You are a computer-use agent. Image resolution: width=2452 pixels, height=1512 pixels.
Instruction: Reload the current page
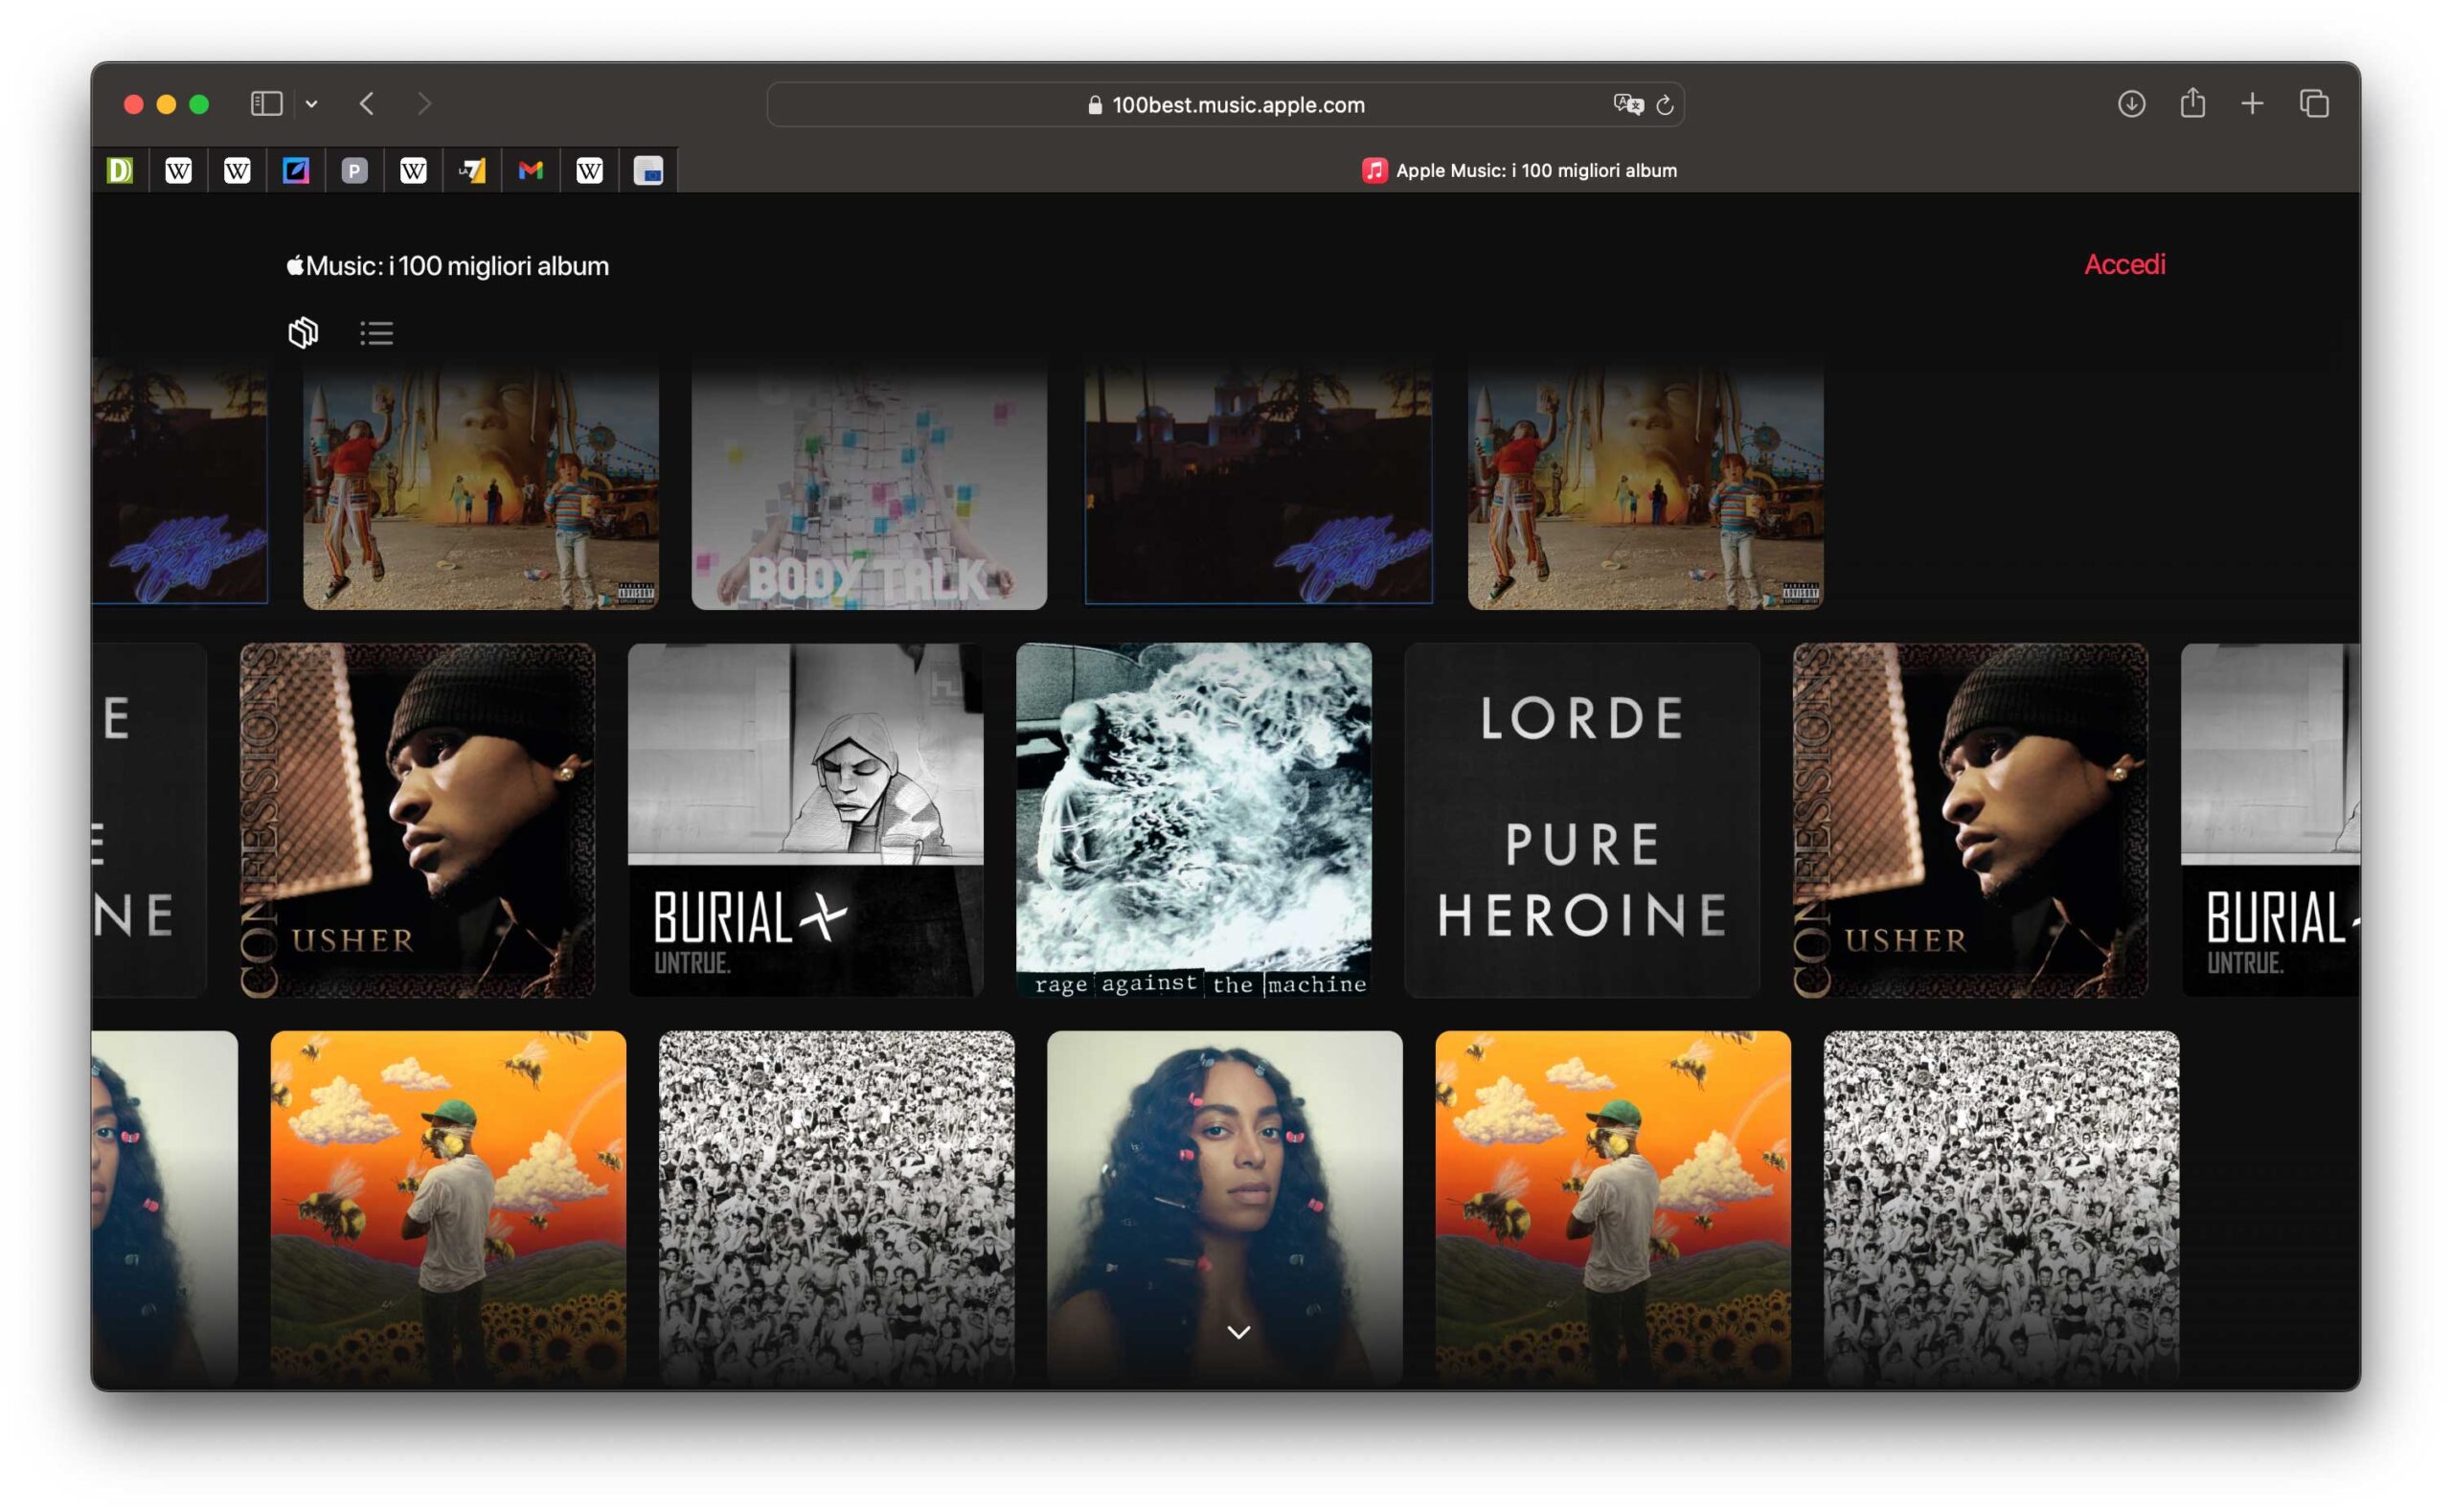1665,105
